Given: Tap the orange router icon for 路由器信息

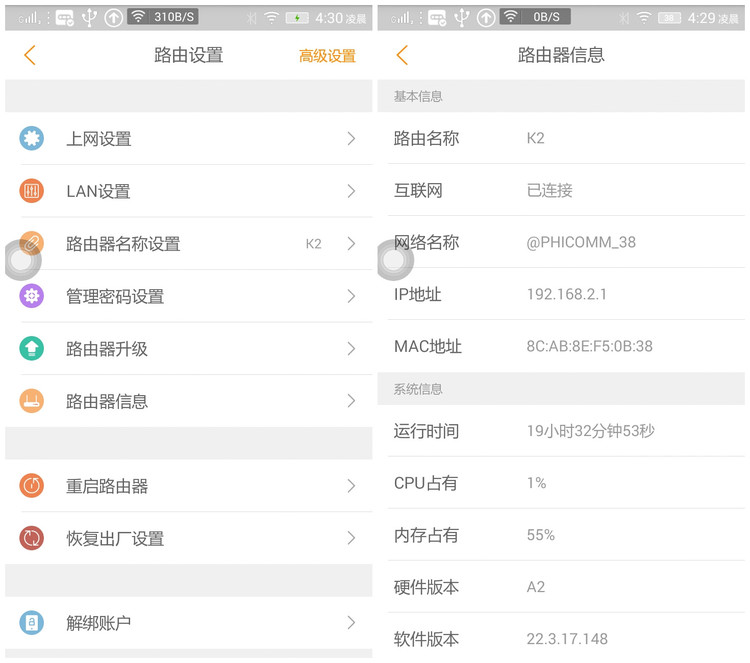Looking at the screenshot, I should coord(32,401).
